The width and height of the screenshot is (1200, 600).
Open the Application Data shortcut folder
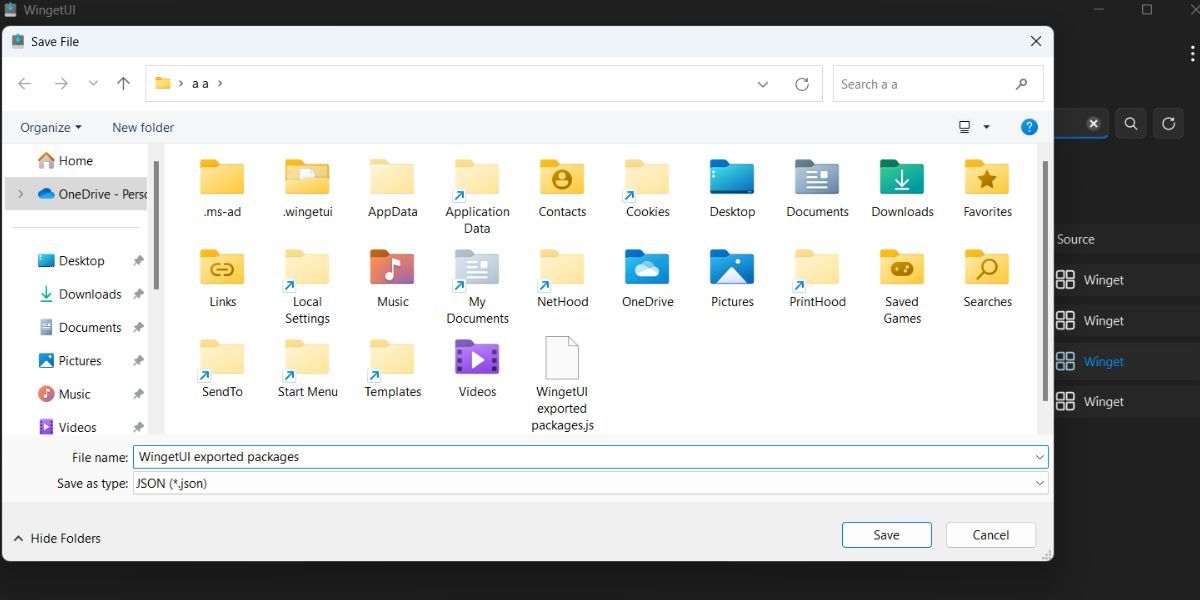pos(477,197)
